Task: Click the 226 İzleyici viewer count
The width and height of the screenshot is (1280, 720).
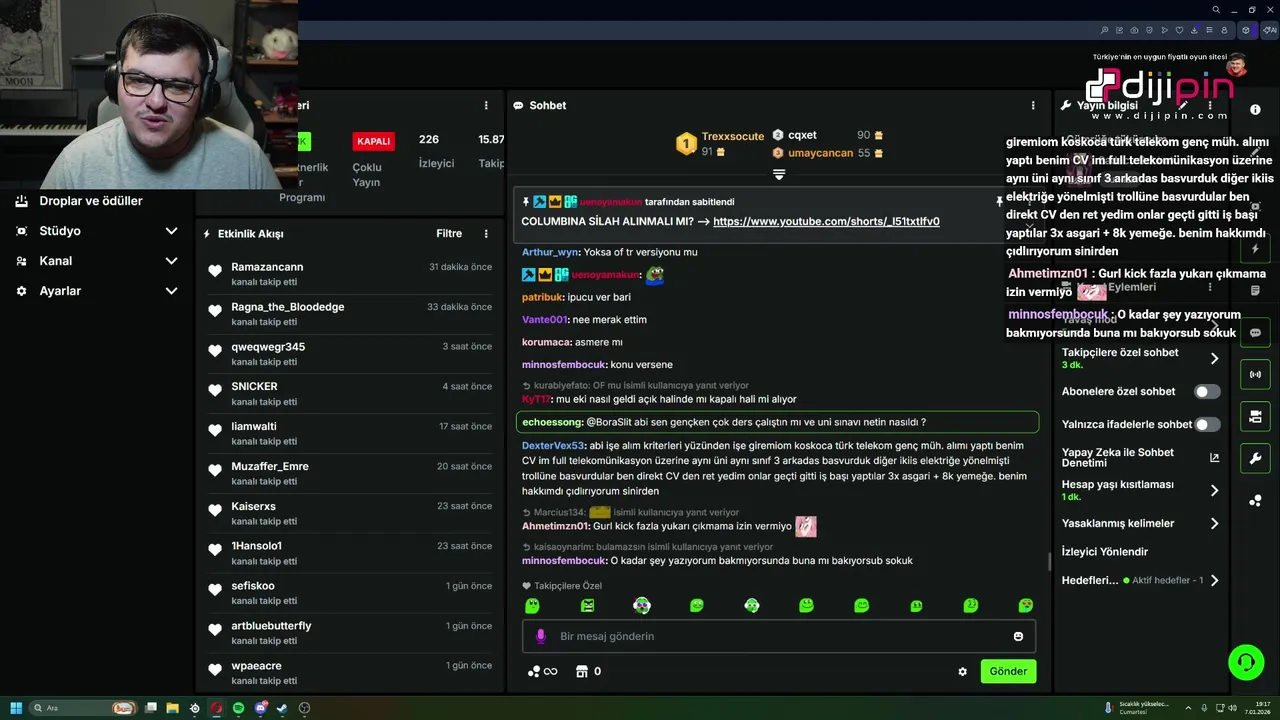Action: [436, 151]
